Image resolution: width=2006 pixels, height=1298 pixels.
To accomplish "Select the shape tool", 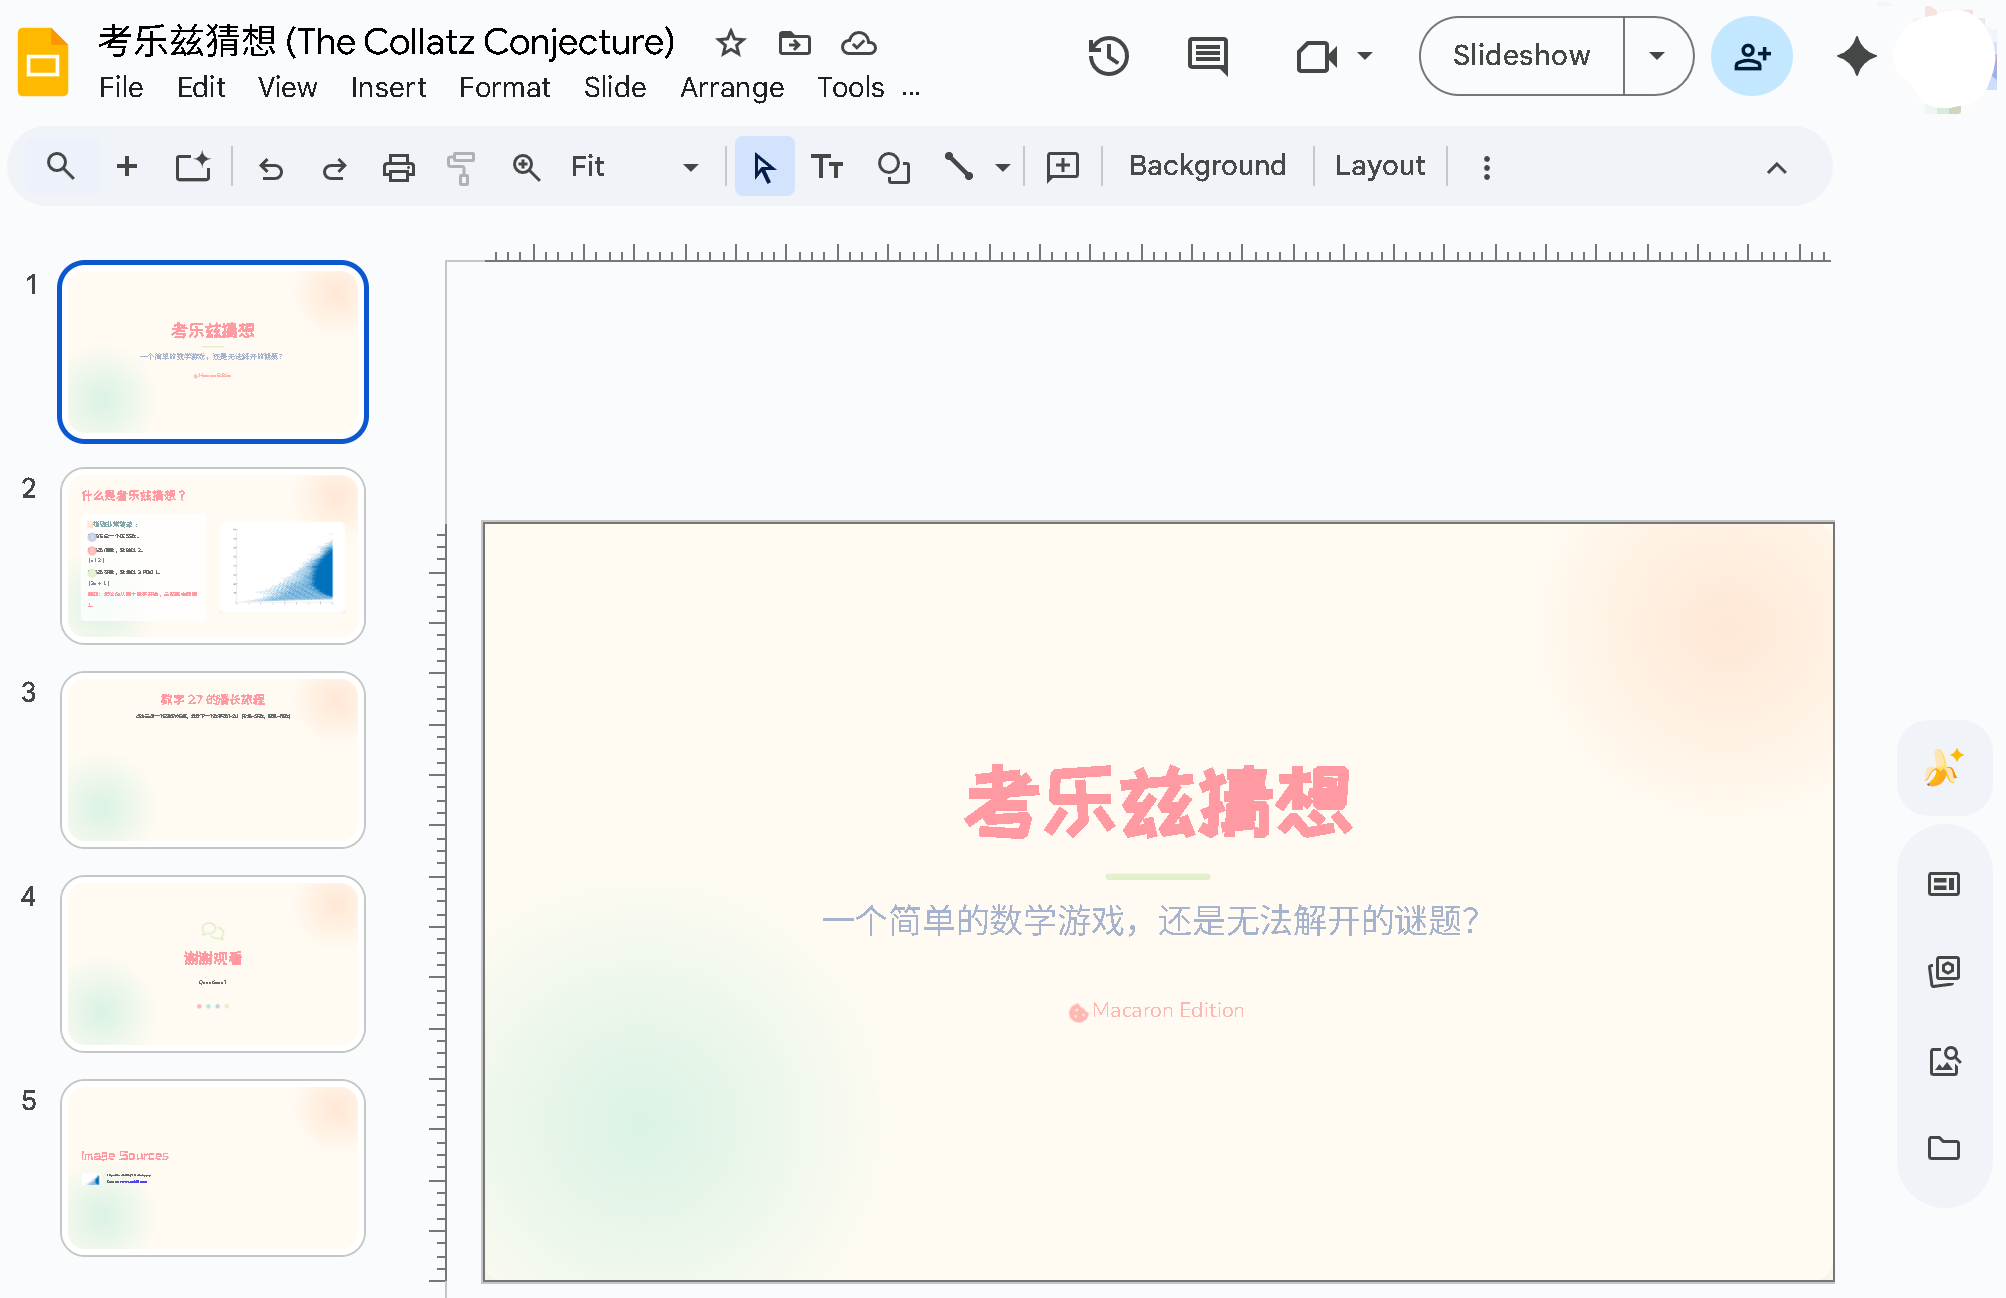I will [x=893, y=167].
